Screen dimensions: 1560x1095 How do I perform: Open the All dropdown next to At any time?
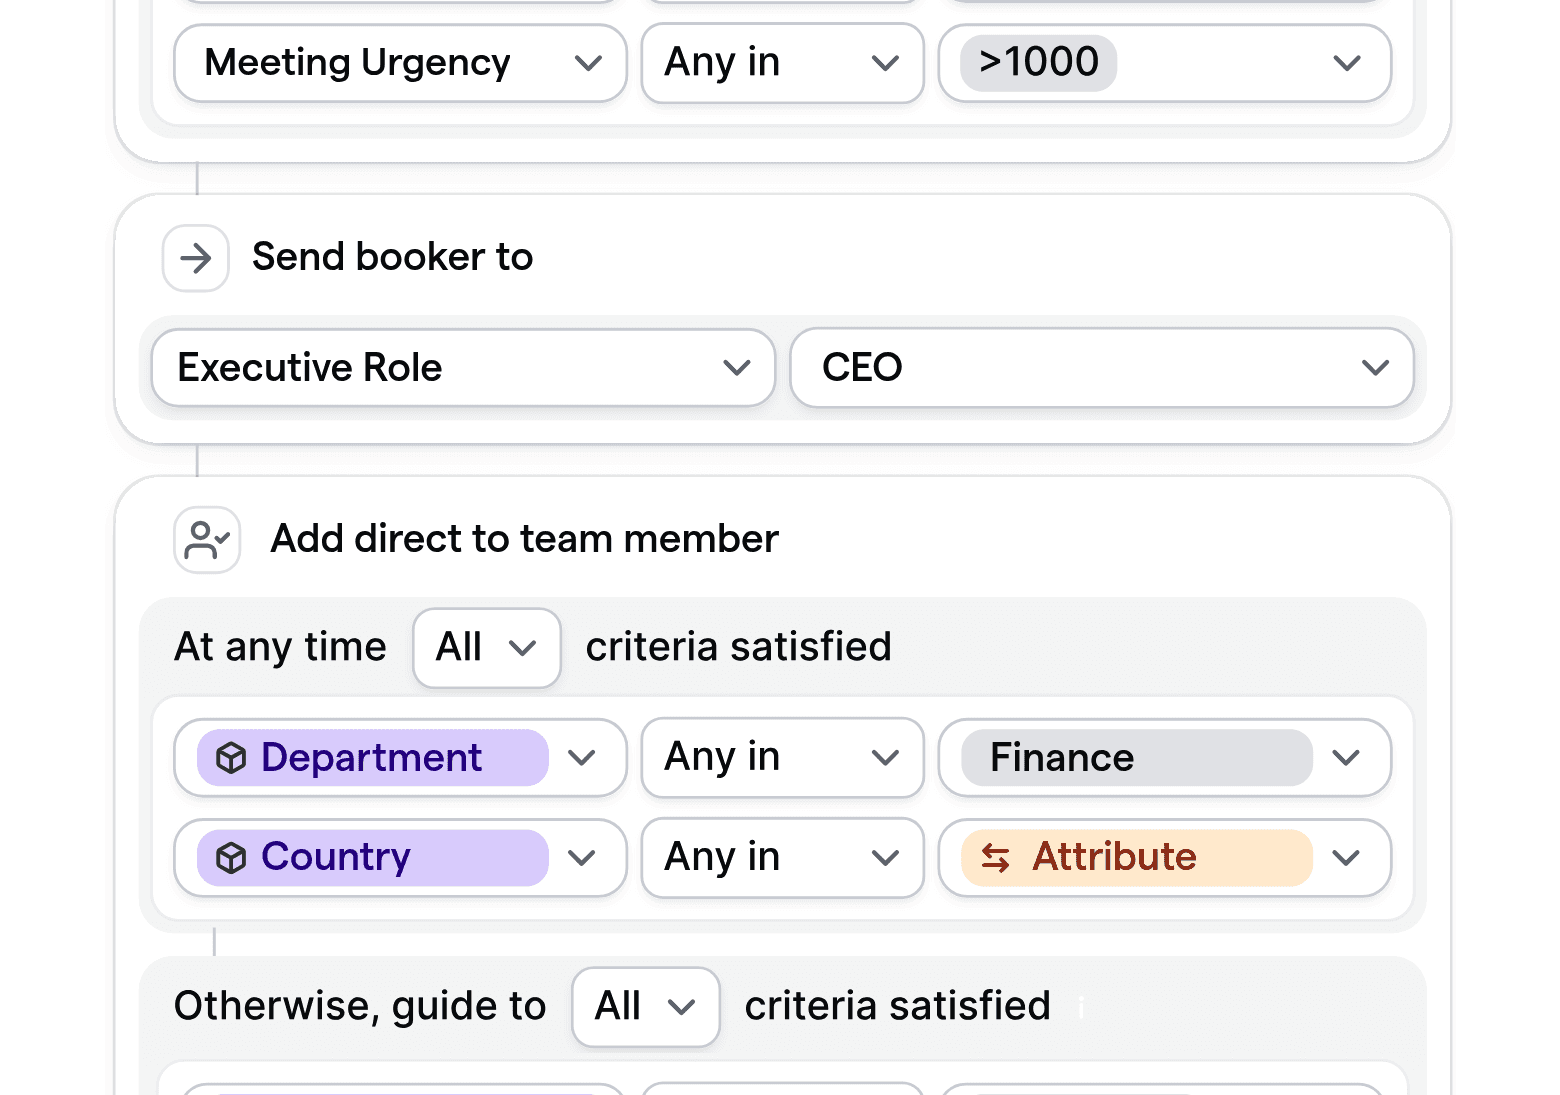pos(486,647)
